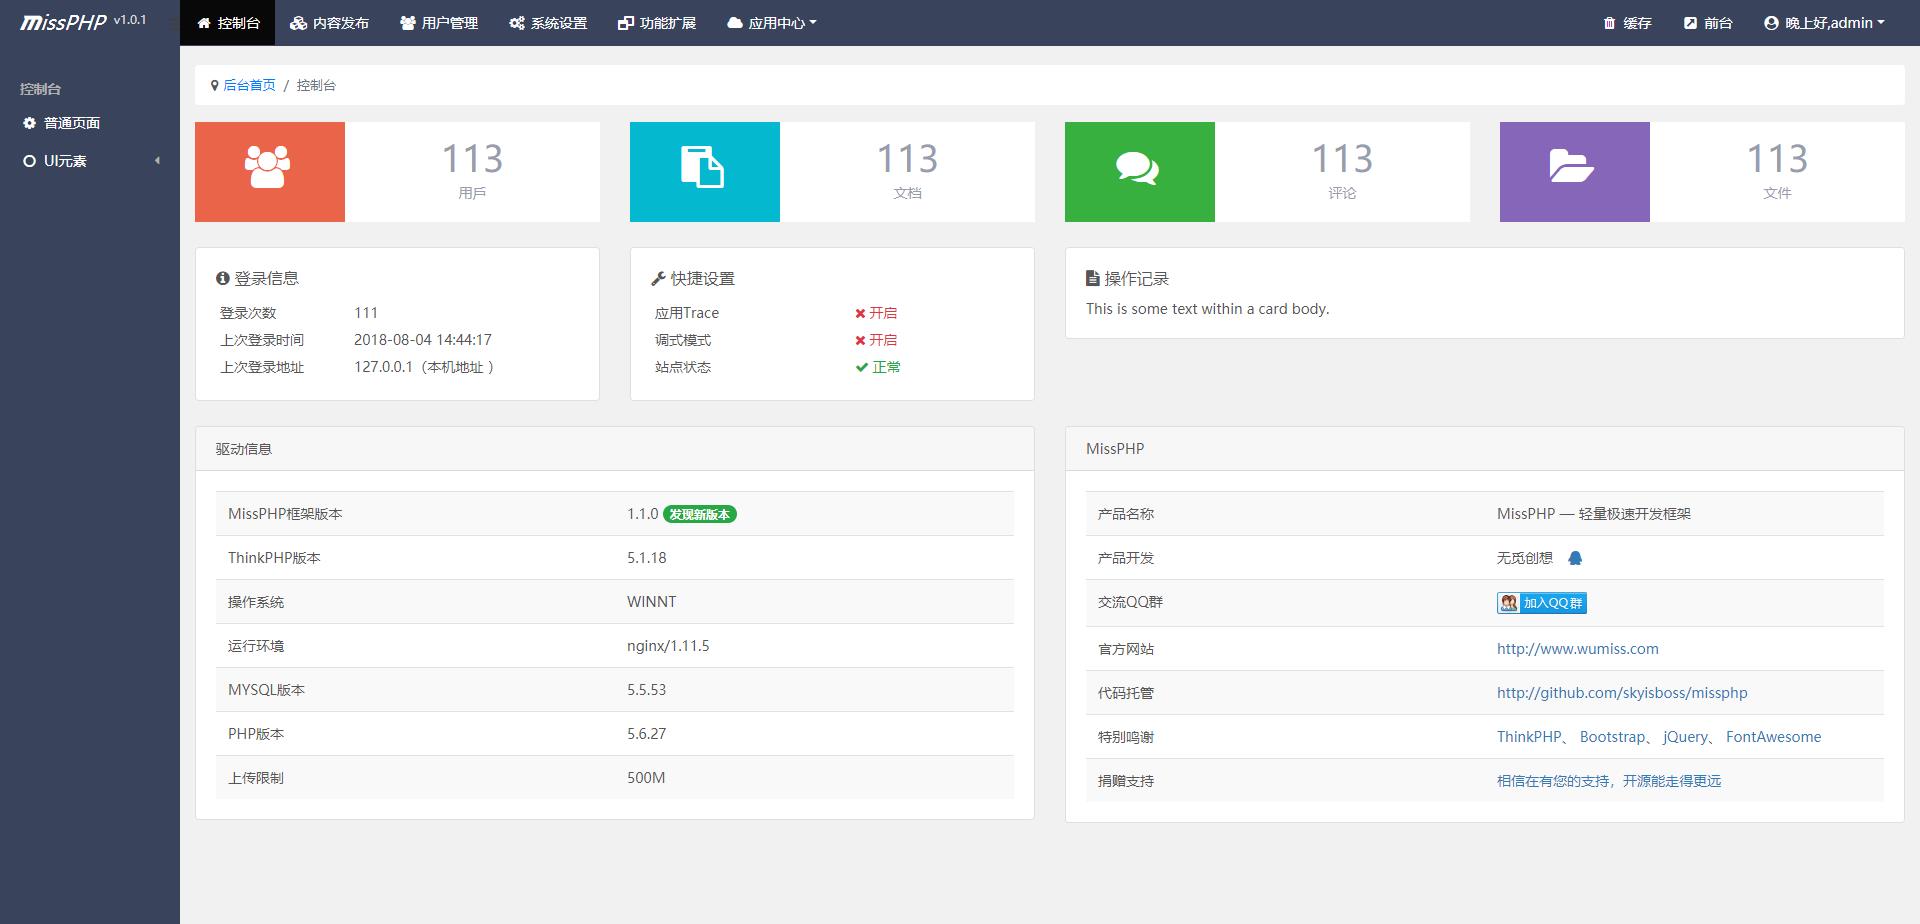Click the 内容发布 cubes icon
Screen dimensions: 1920x924
pos(298,23)
